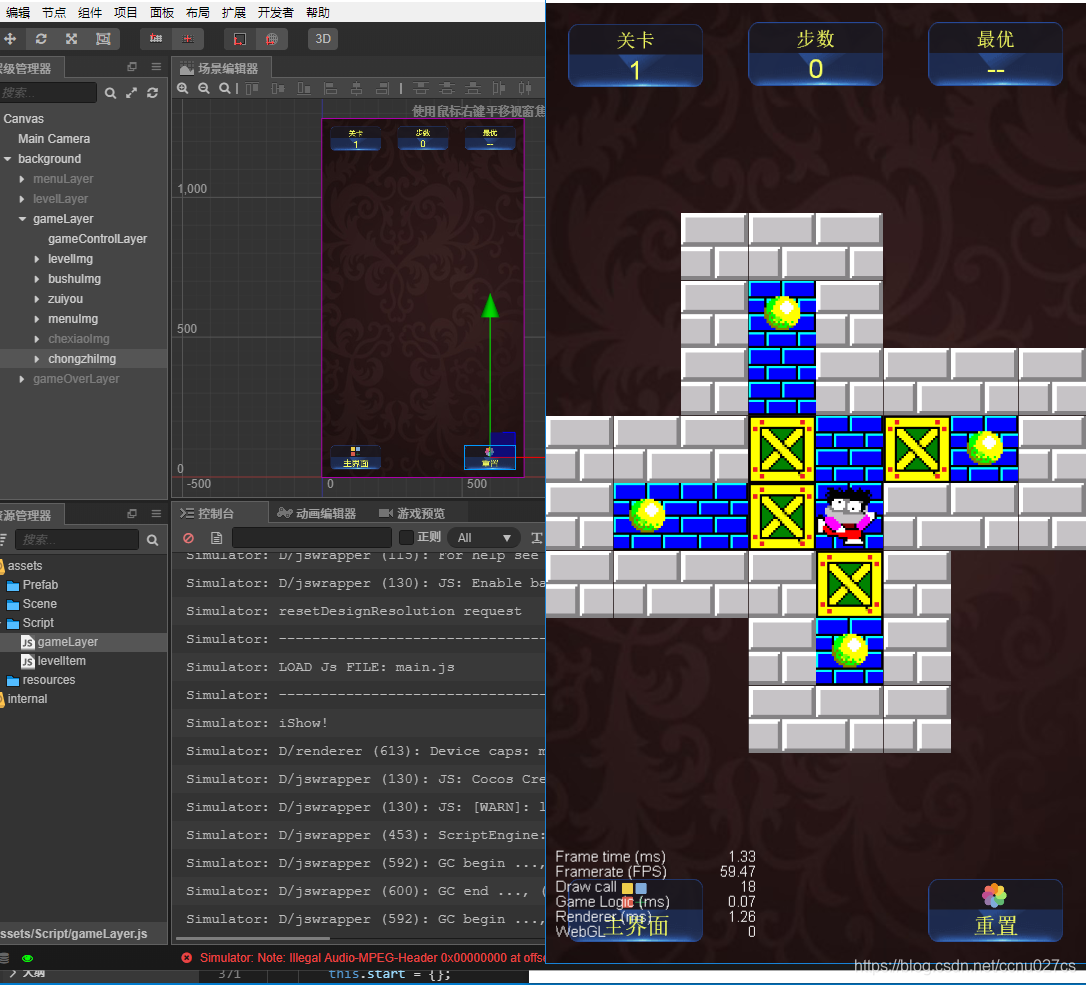Click the hierarchy search magnifier icon
The image size is (1086, 985).
tap(110, 93)
